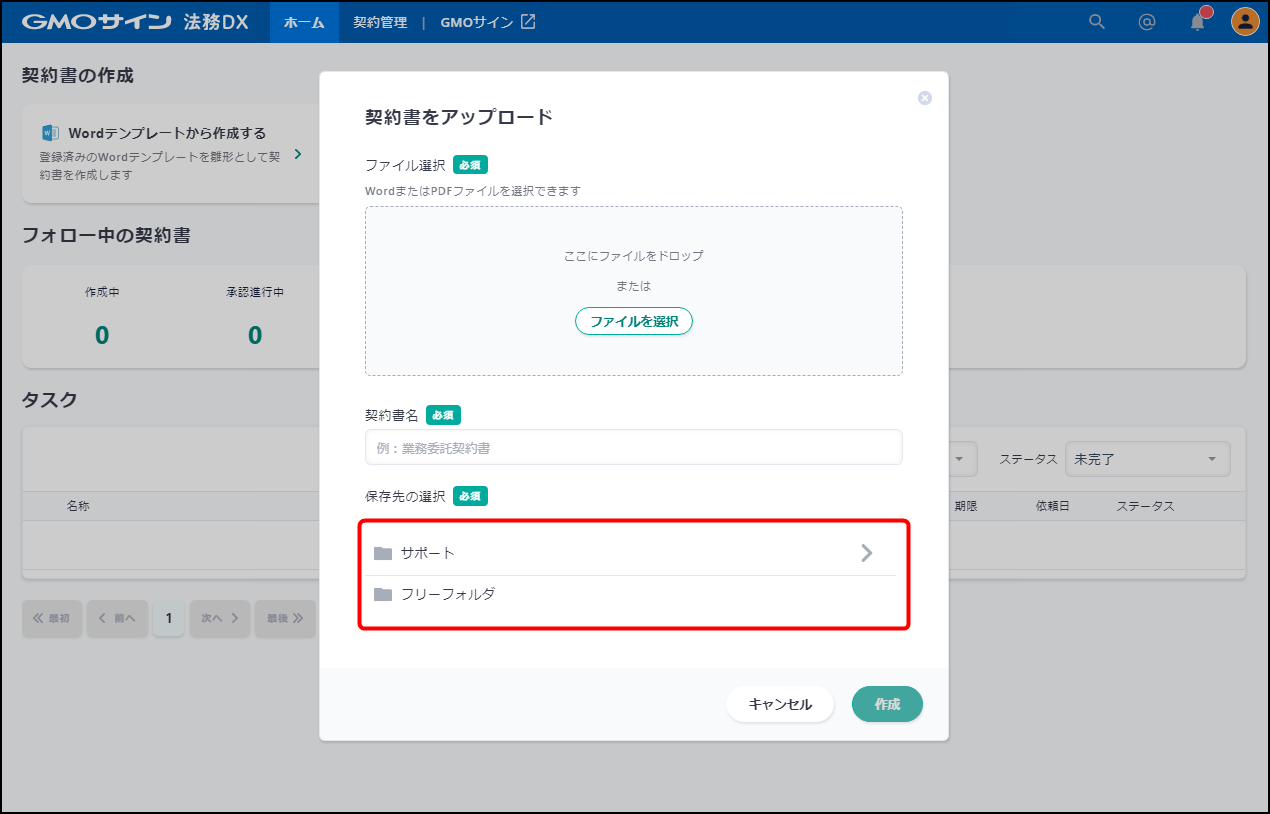Screen dimensions: 1270x814
Task: Close the upload dialog with X icon
Action: (925, 98)
